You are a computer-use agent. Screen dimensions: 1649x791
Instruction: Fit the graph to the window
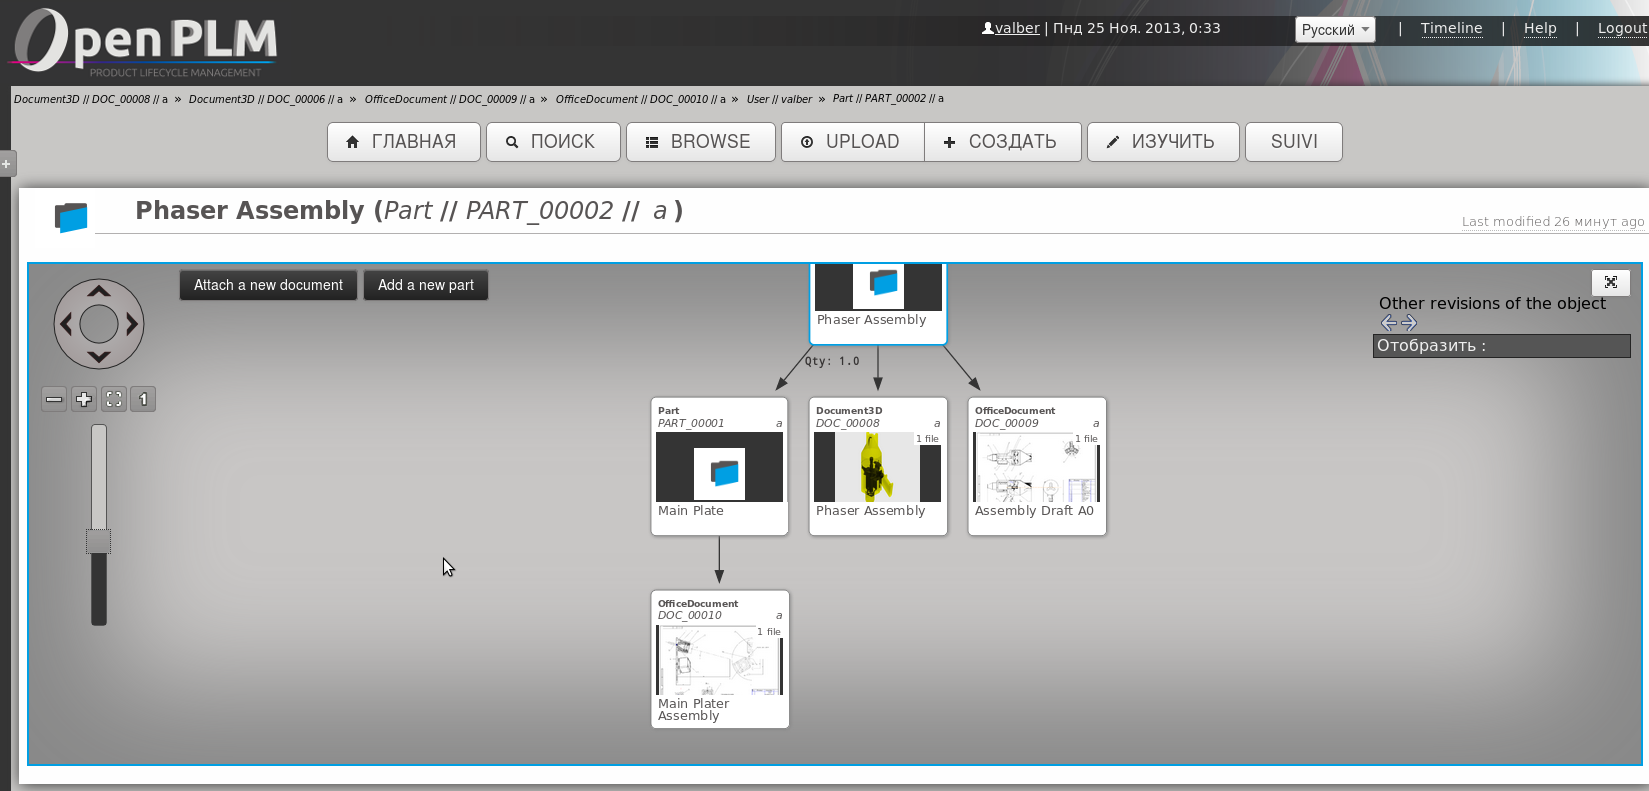click(114, 399)
